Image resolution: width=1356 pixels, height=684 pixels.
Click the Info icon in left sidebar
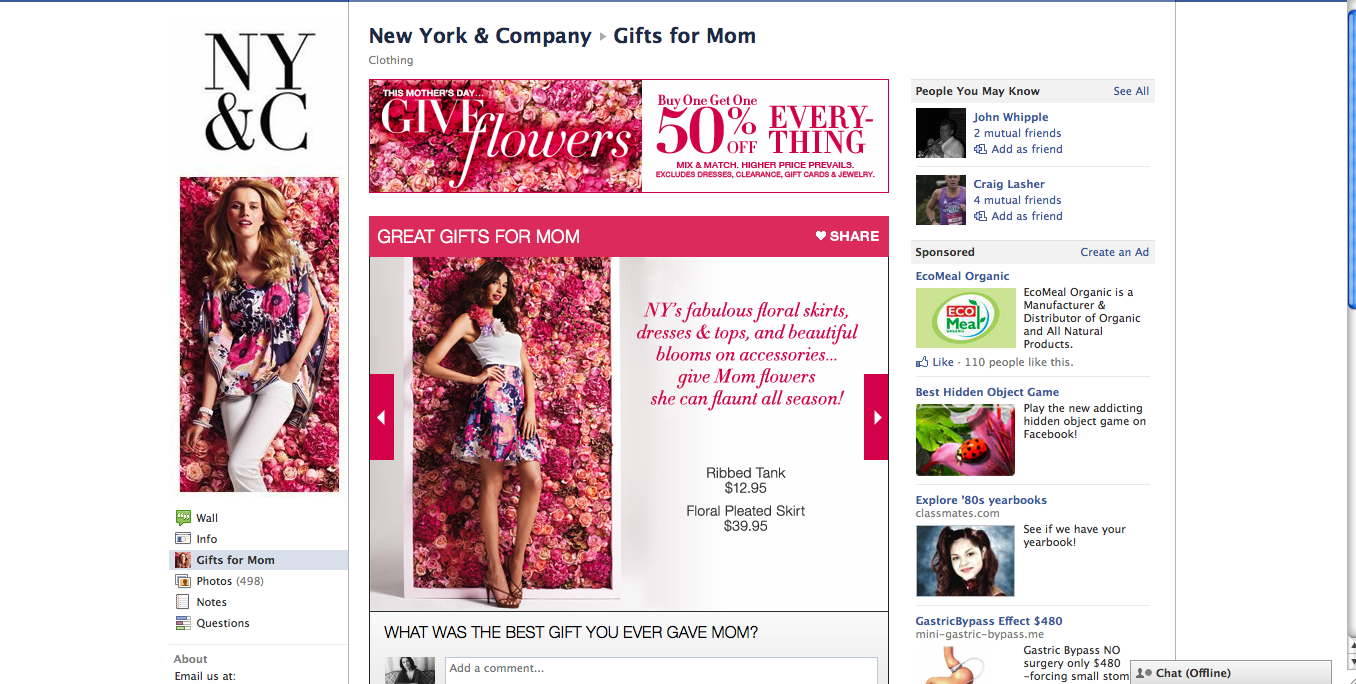click(183, 539)
